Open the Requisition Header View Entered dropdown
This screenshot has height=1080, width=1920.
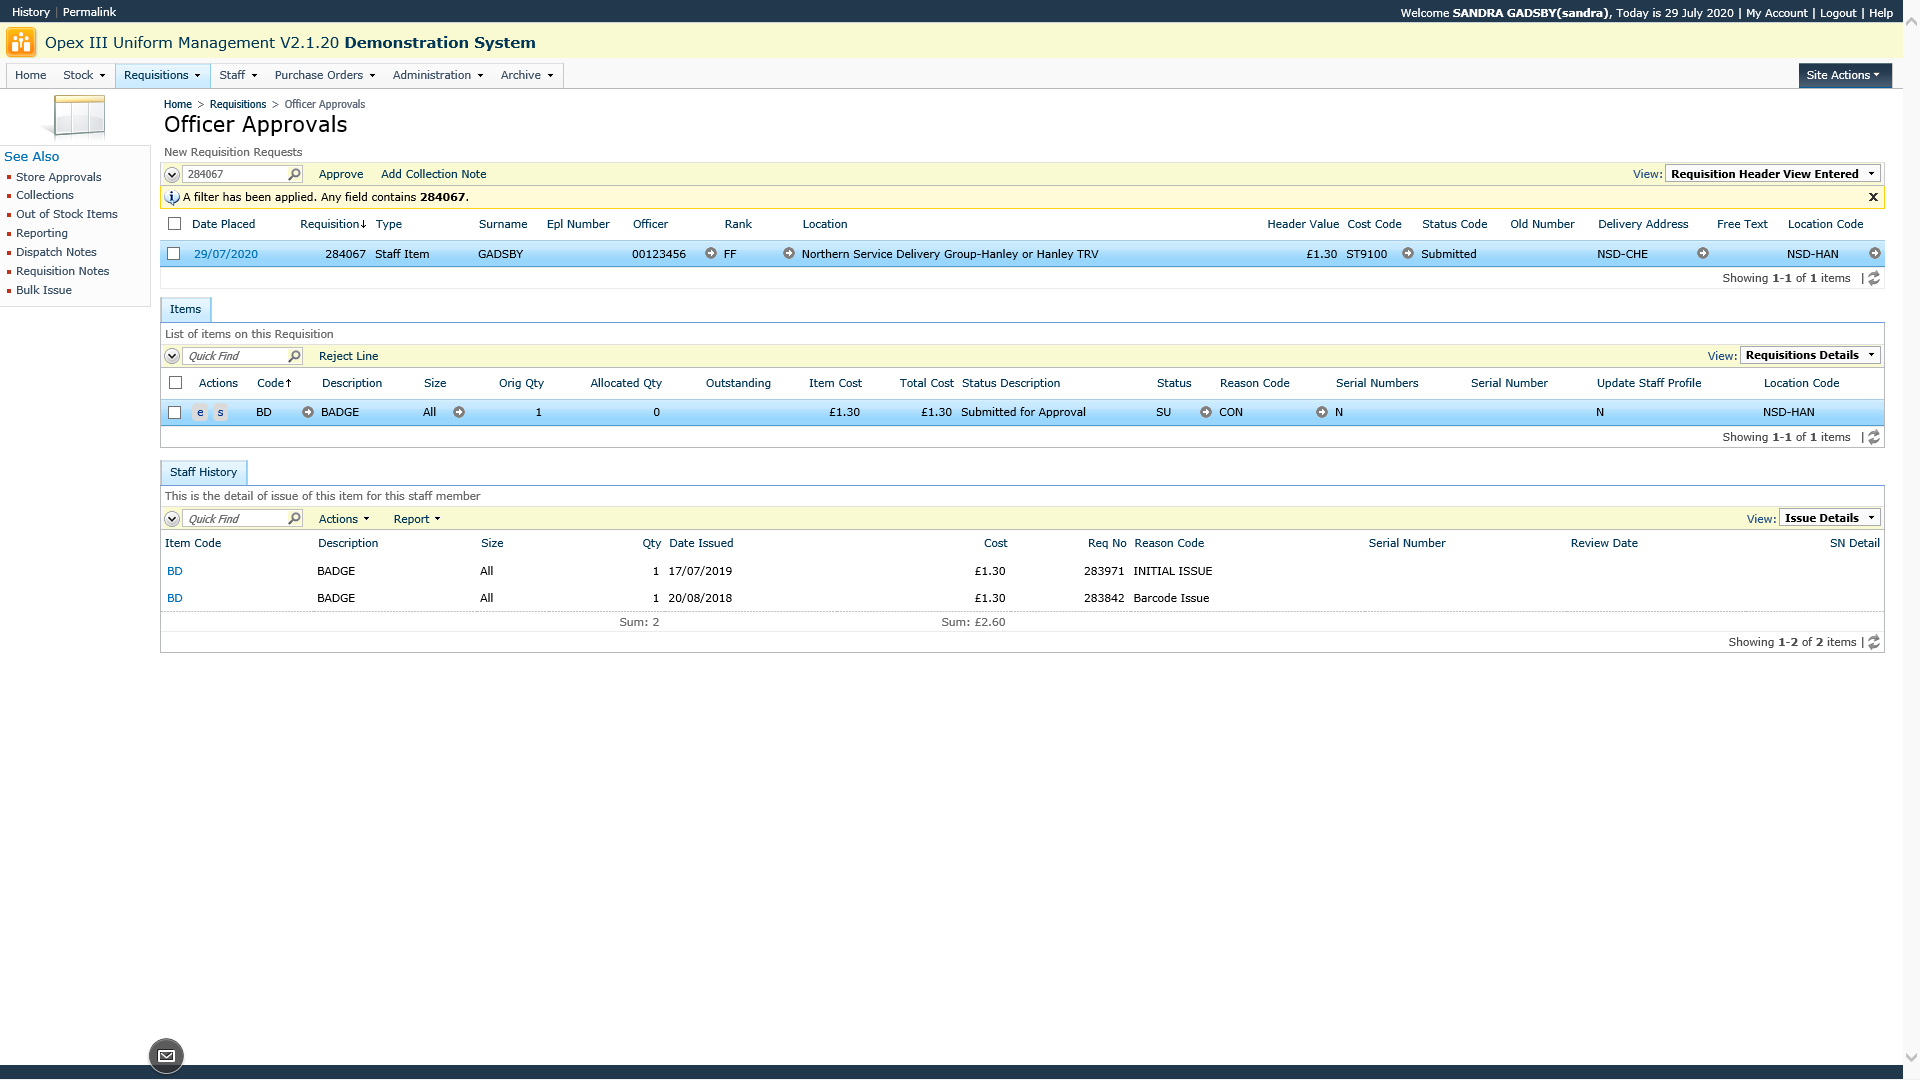click(1772, 174)
